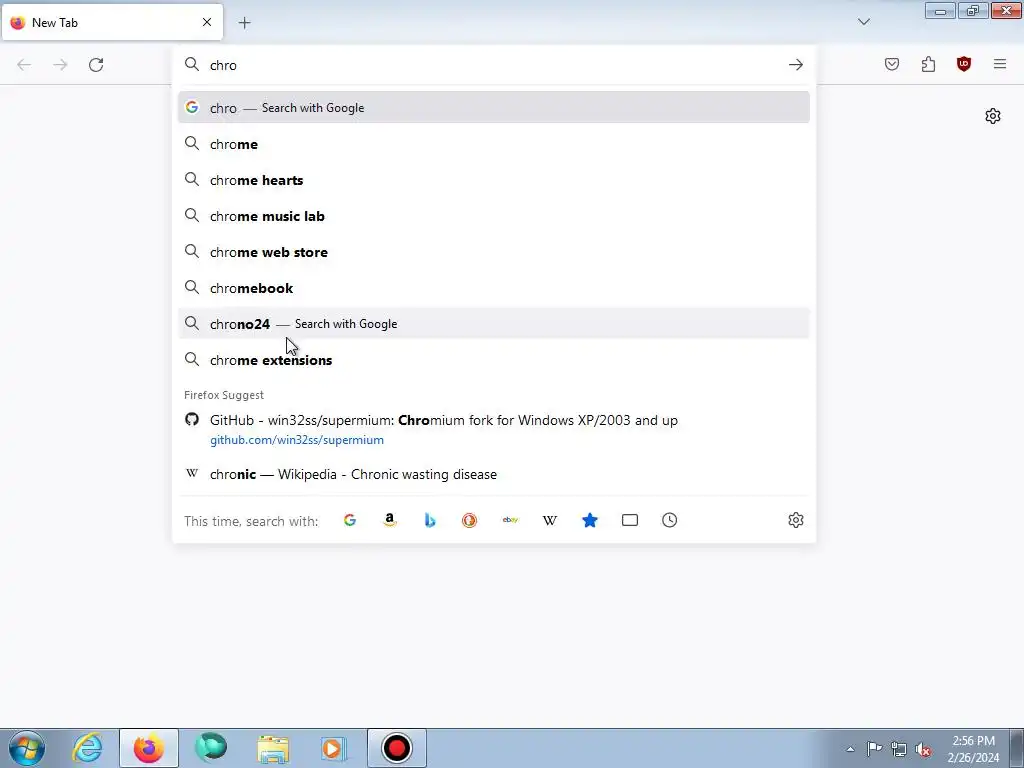Viewport: 1024px width, 768px height.
Task: Search bookmarks with the star icon
Action: point(590,520)
